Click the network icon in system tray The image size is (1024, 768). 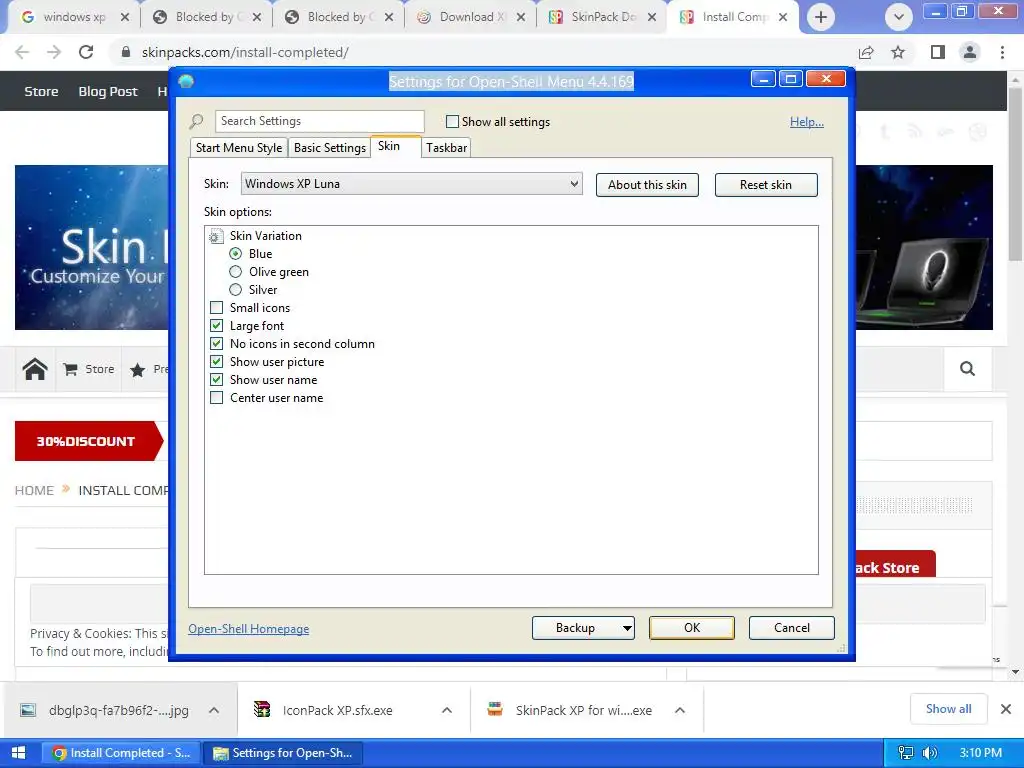click(905, 753)
